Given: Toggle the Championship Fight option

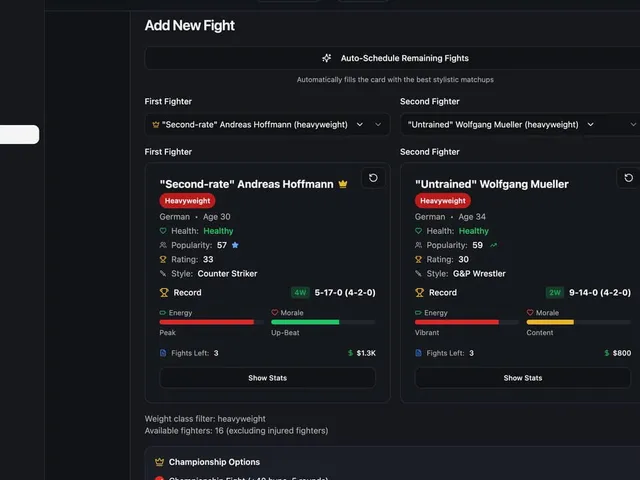Looking at the screenshot, I should pyautogui.click(x=160, y=478).
